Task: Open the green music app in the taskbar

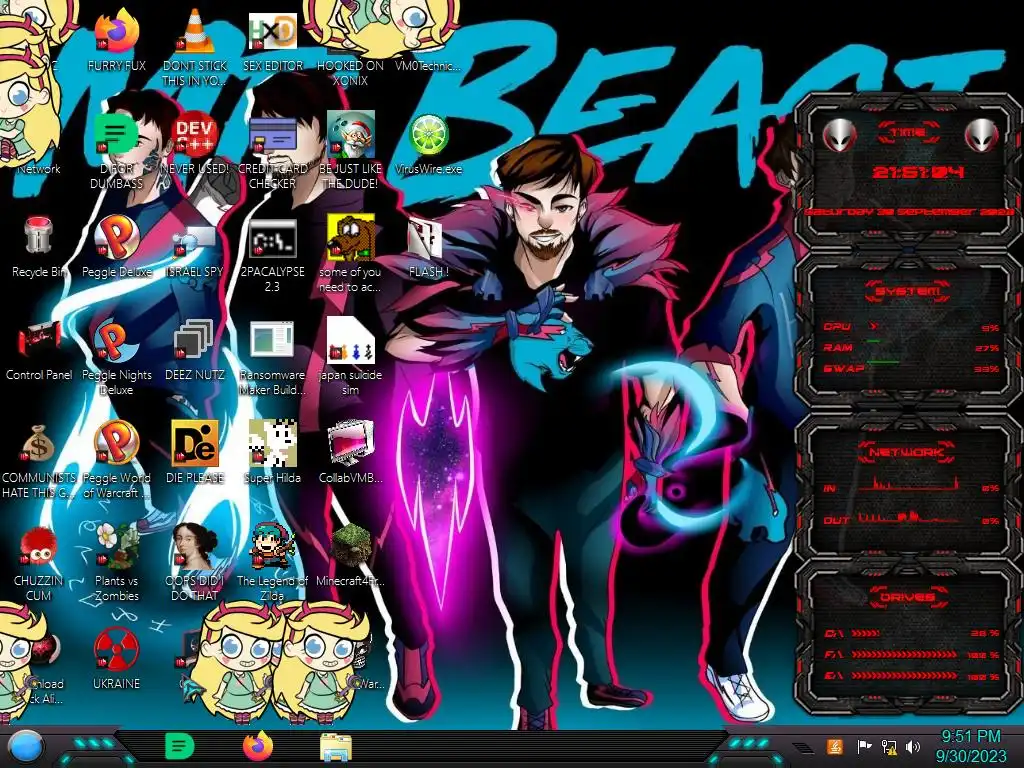Action: tap(179, 747)
